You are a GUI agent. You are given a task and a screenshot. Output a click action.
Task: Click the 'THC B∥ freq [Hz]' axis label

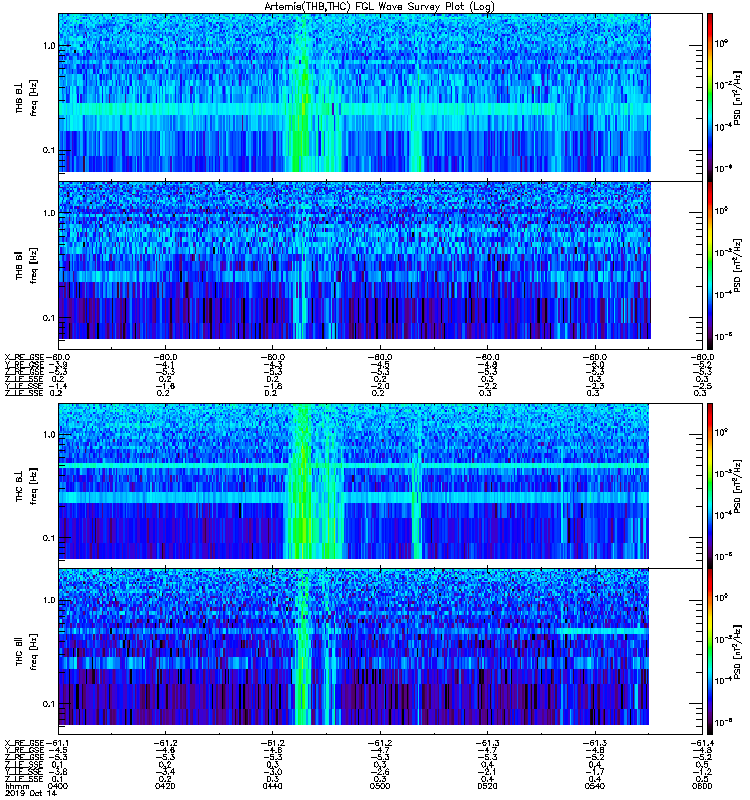click(26, 652)
